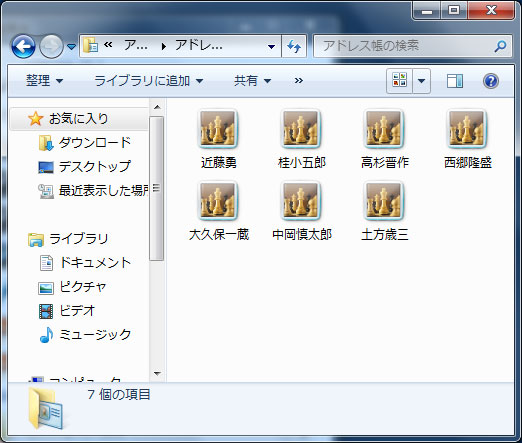Open the view options dropdown arrow
522x443 pixels.
click(x=421, y=81)
